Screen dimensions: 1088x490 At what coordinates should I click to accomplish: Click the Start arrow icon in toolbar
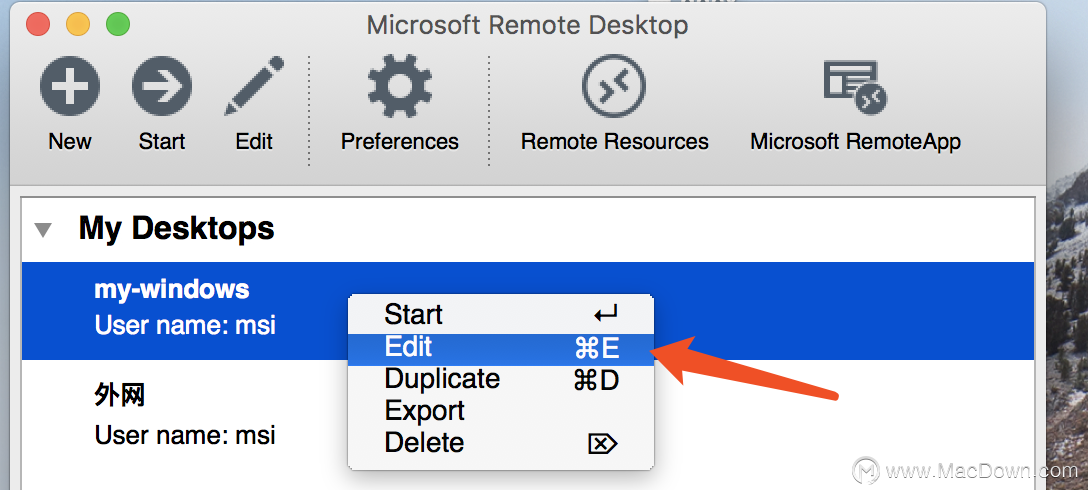162,87
